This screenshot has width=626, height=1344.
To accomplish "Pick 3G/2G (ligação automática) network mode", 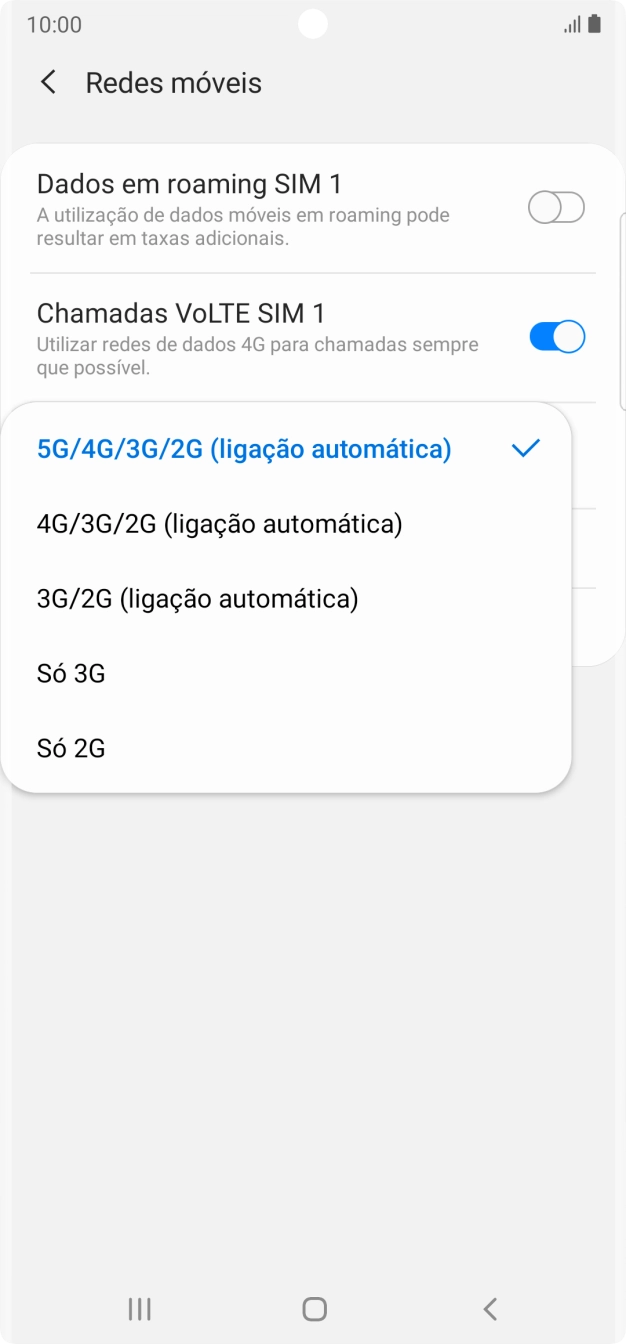I will pyautogui.click(x=197, y=599).
